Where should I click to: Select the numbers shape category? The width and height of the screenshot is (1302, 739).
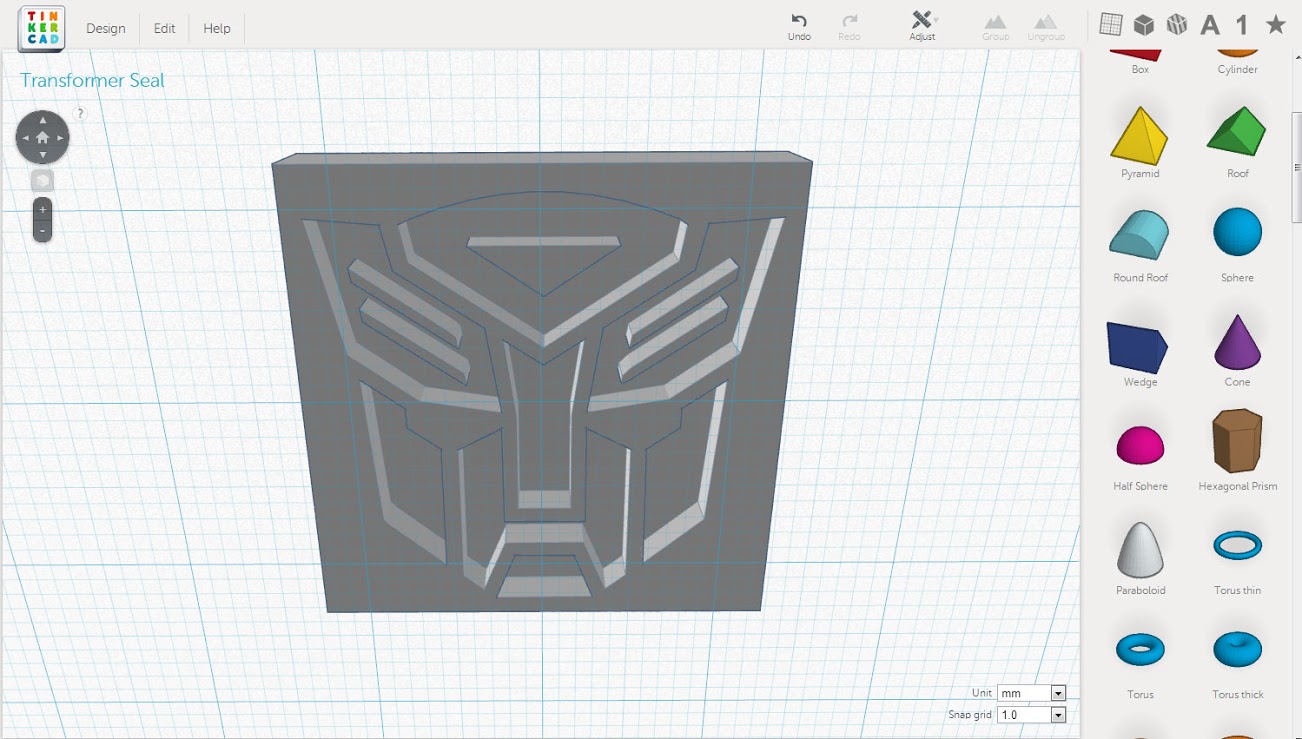pos(1242,25)
